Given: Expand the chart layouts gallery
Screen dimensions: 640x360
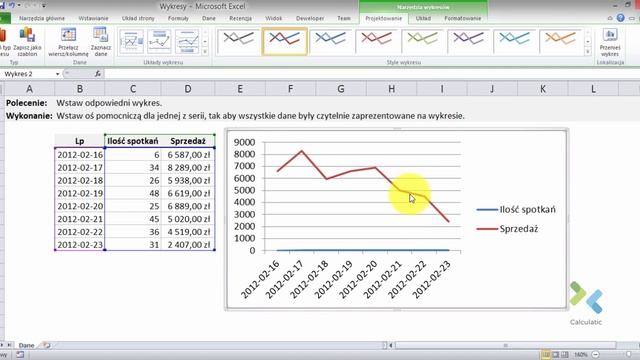Looking at the screenshot, I should [x=205, y=51].
